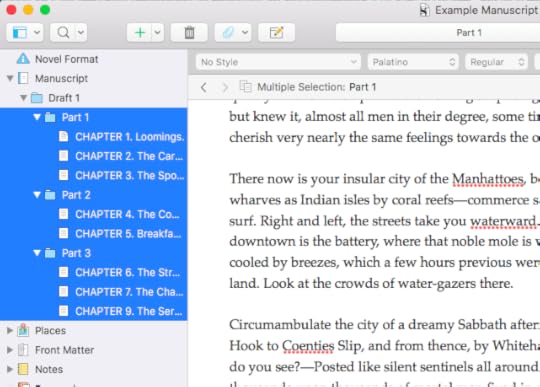Click the Novel Format warning triangle icon
The image size is (540, 387).
click(x=23, y=59)
